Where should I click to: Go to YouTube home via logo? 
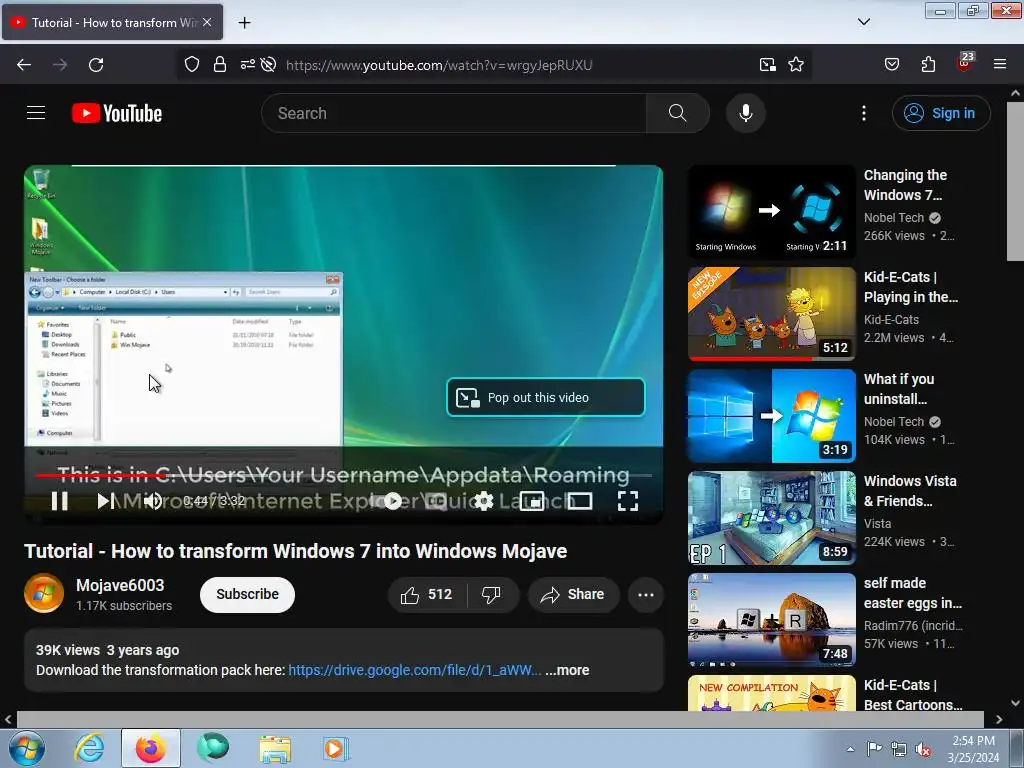tap(117, 113)
